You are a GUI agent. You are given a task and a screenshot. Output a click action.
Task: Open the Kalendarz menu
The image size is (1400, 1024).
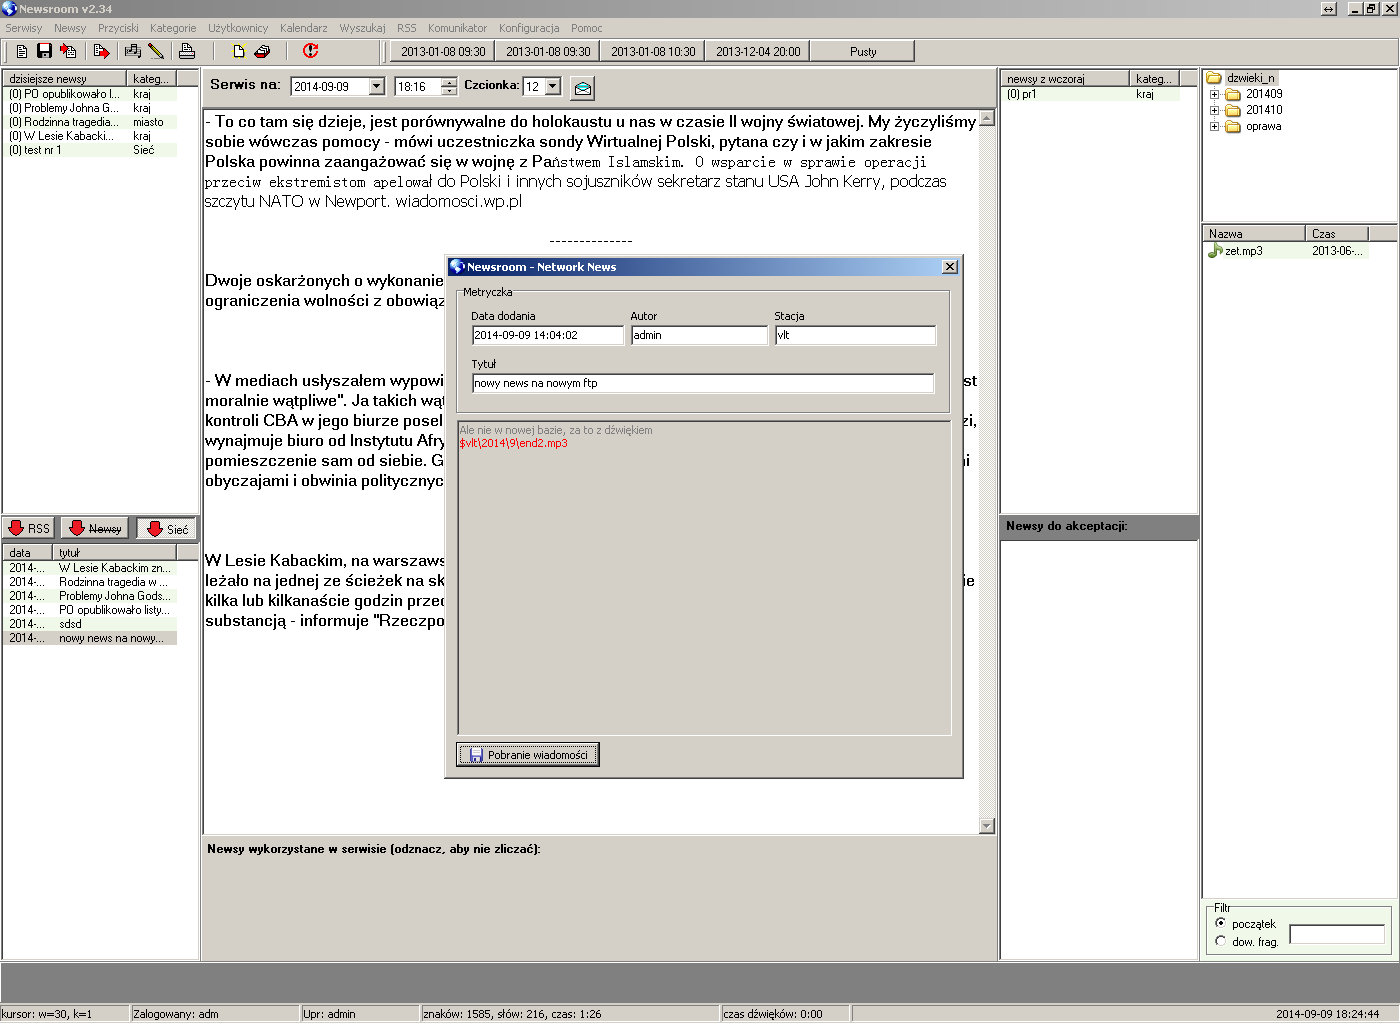click(x=304, y=28)
